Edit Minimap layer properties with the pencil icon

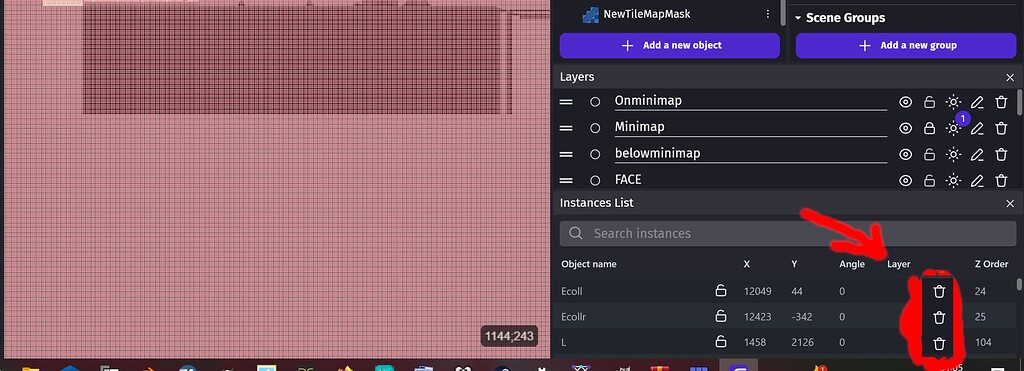(976, 128)
